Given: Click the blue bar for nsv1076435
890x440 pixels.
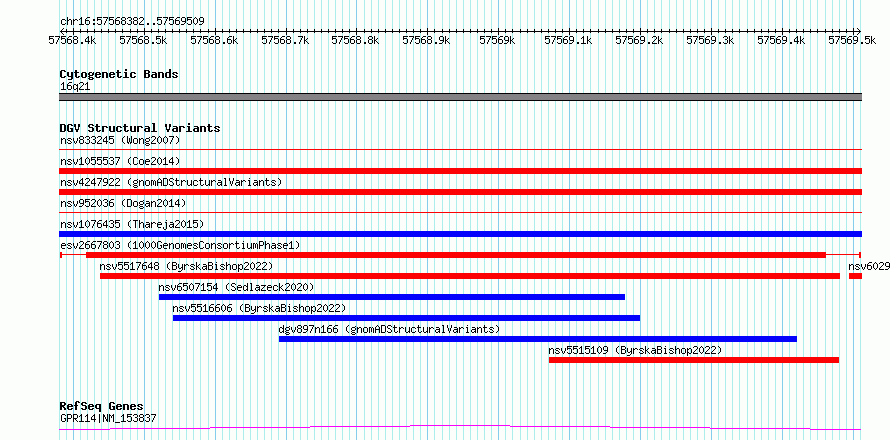Looking at the screenshot, I should [x=460, y=234].
